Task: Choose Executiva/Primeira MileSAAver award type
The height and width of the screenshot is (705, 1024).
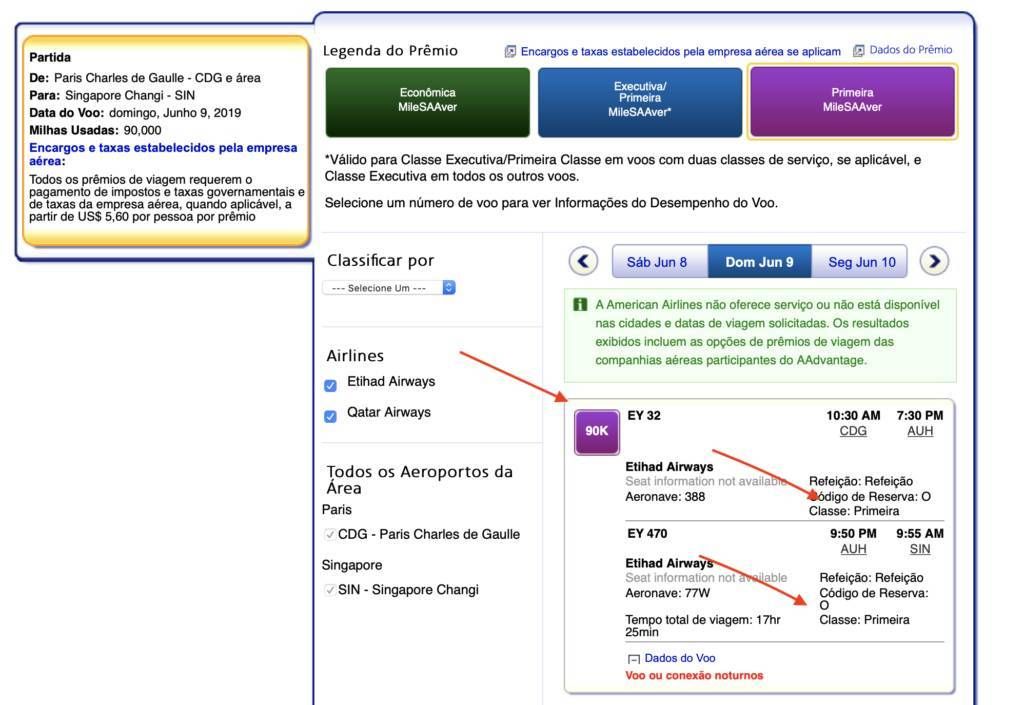Action: [640, 102]
